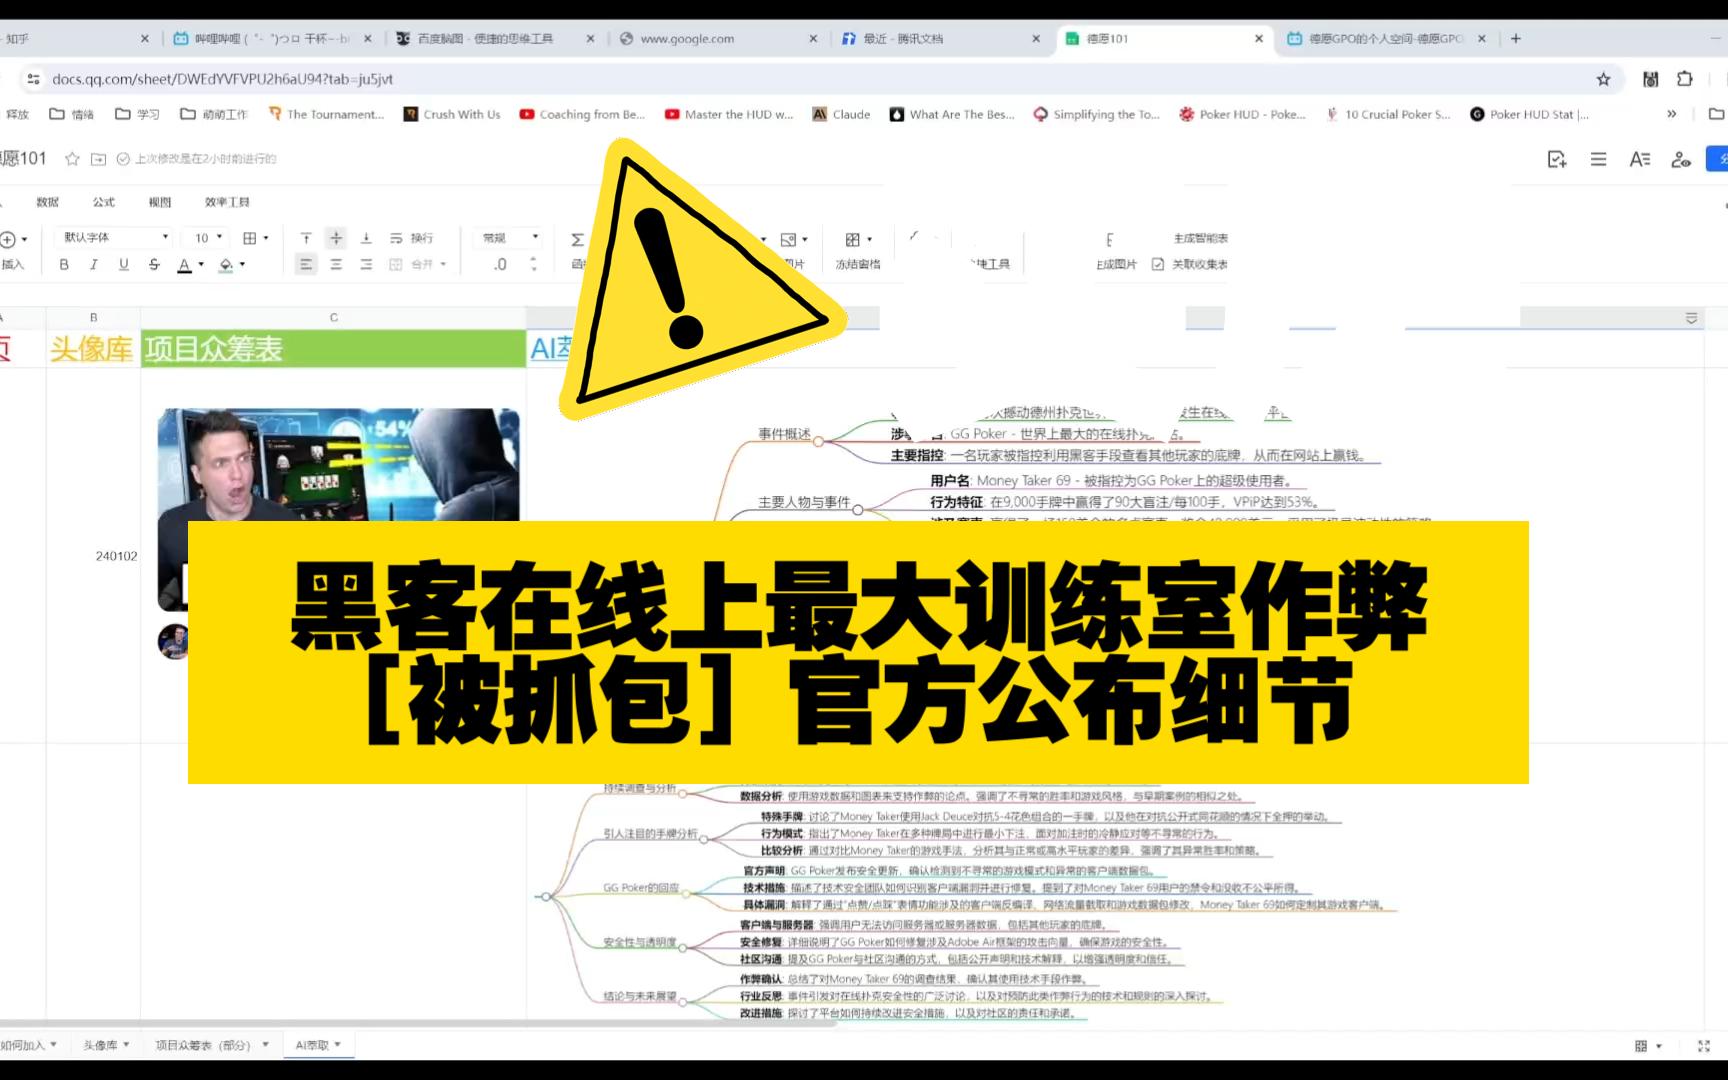The width and height of the screenshot is (1728, 1080).
Task: Star the document next to the title
Action: point(72,159)
